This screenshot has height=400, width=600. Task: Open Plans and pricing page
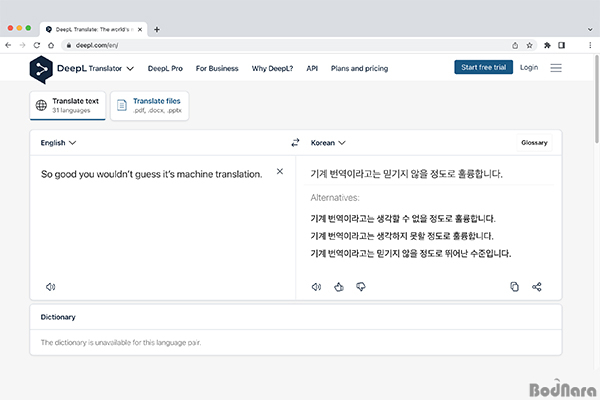[359, 69]
